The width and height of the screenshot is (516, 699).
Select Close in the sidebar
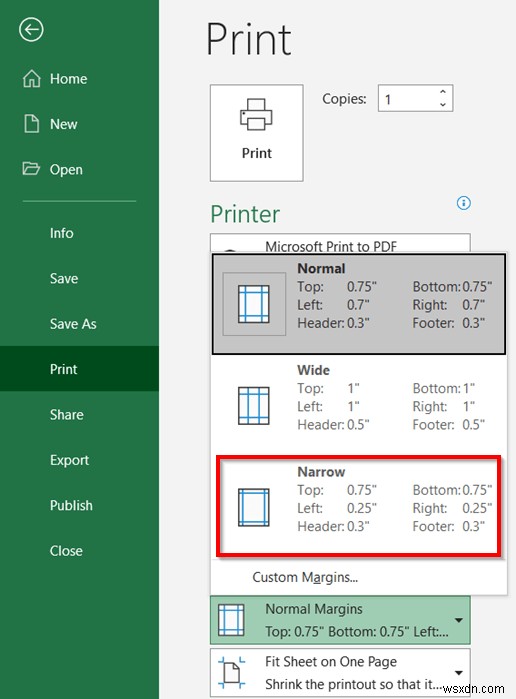pyautogui.click(x=79, y=551)
